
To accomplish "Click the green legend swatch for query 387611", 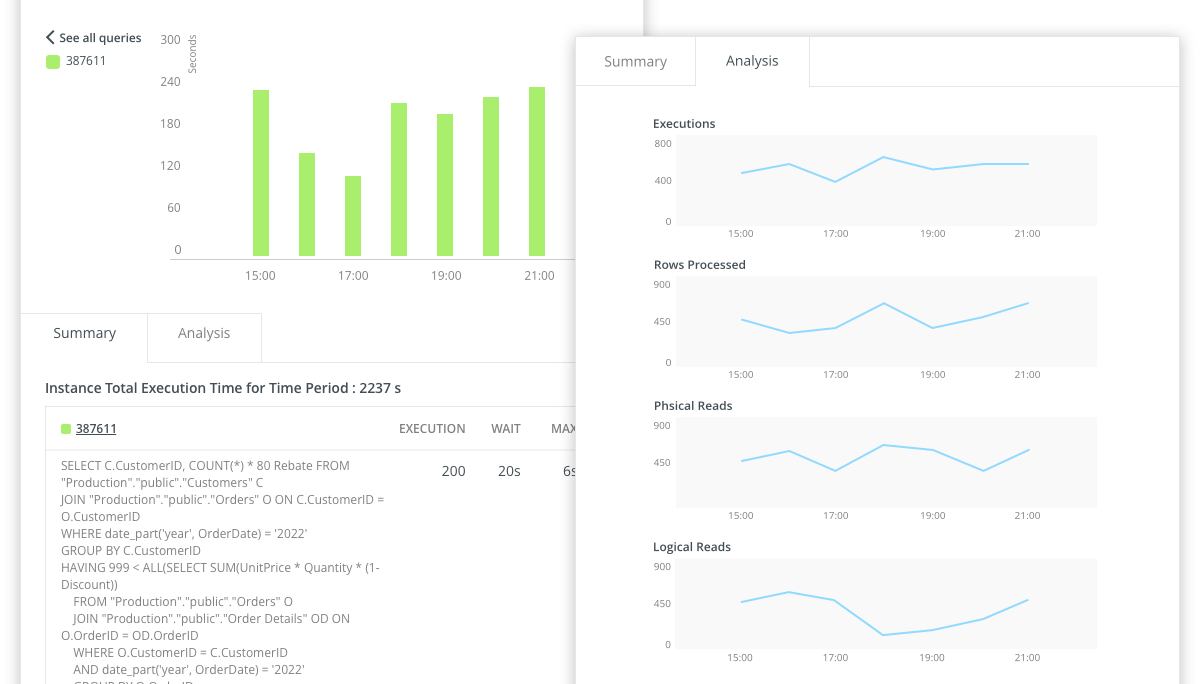I will click(x=51, y=61).
